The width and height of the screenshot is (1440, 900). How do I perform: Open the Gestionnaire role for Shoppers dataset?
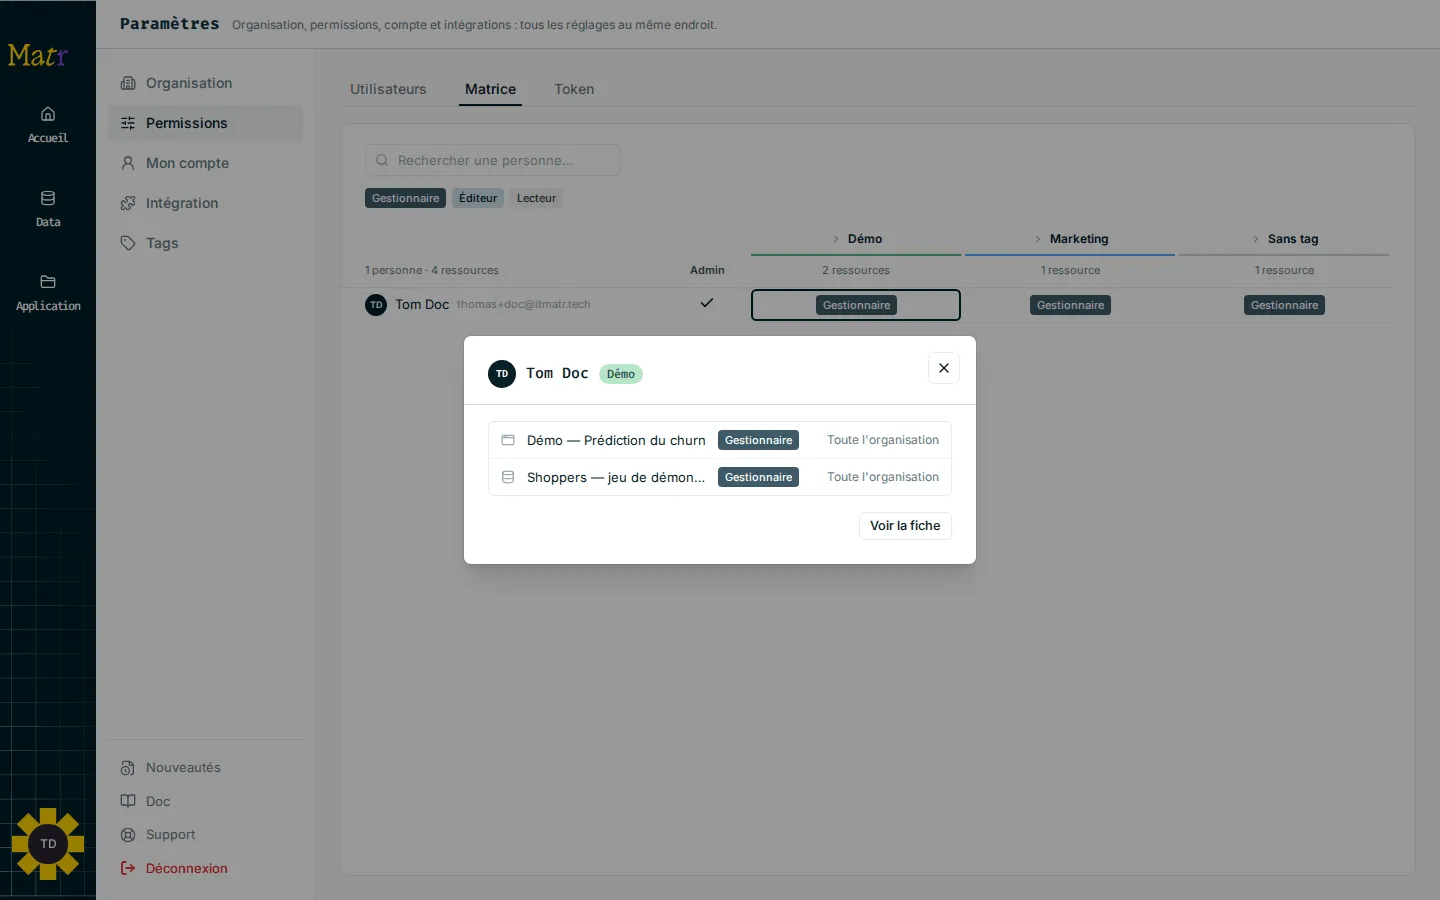point(758,477)
